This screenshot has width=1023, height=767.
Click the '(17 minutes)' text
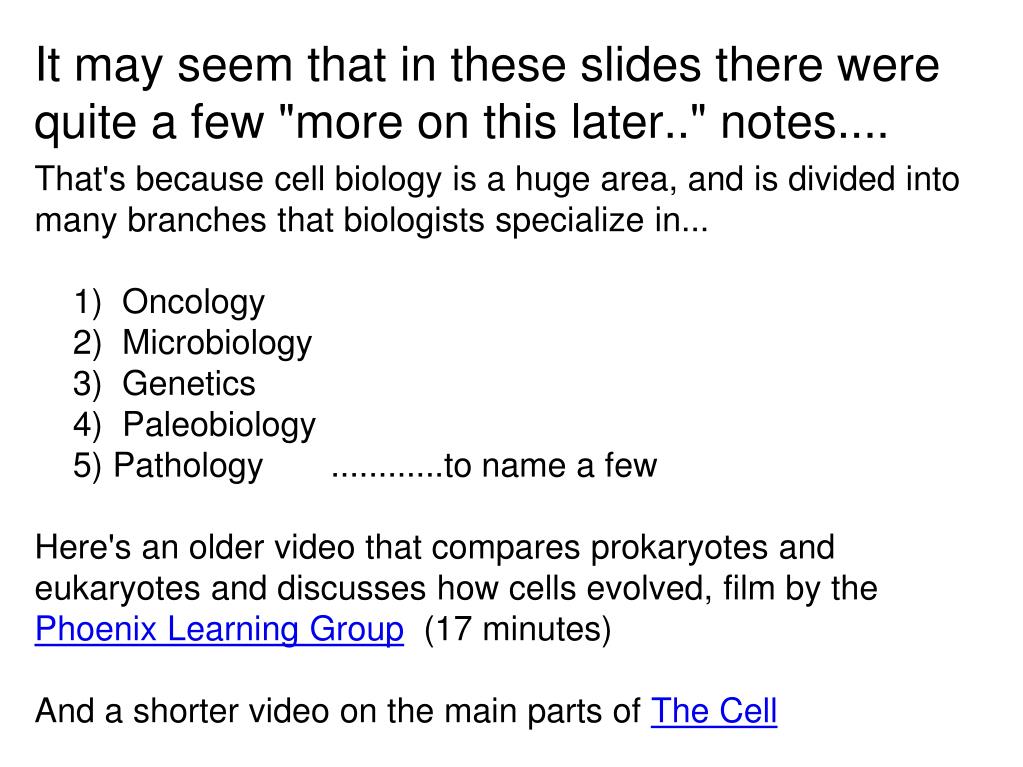click(517, 629)
